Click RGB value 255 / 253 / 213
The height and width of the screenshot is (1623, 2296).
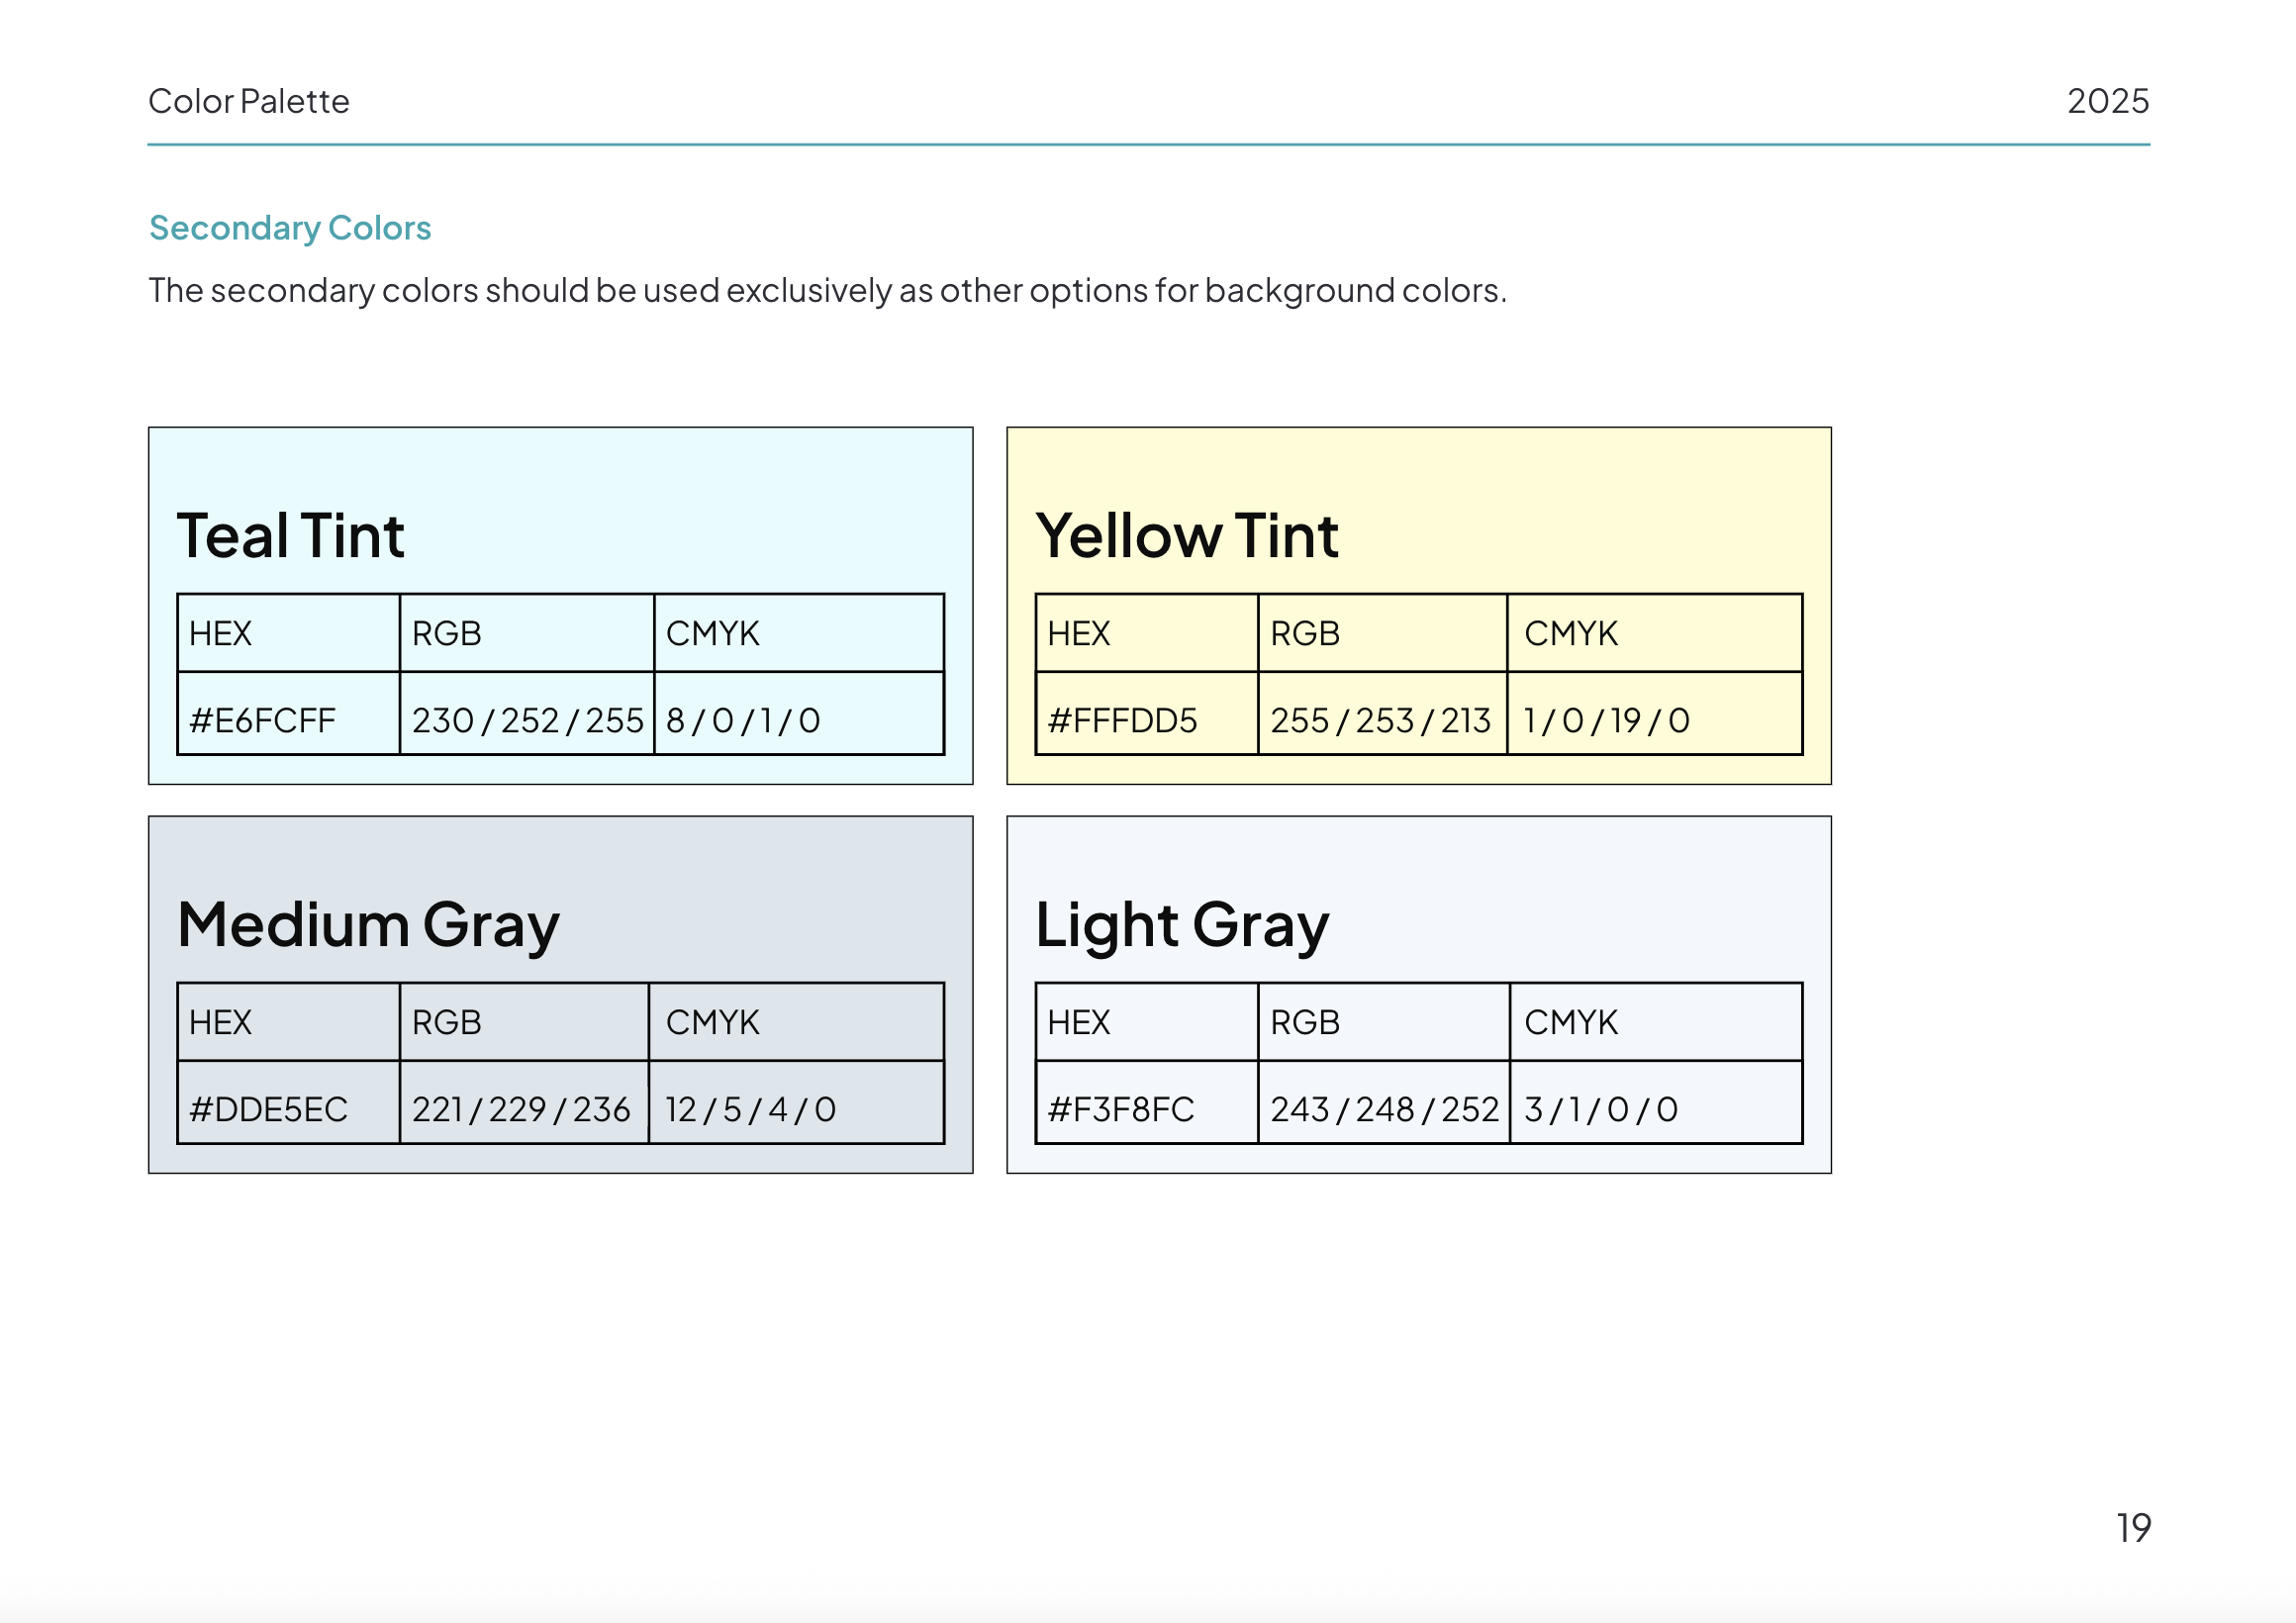(1380, 721)
